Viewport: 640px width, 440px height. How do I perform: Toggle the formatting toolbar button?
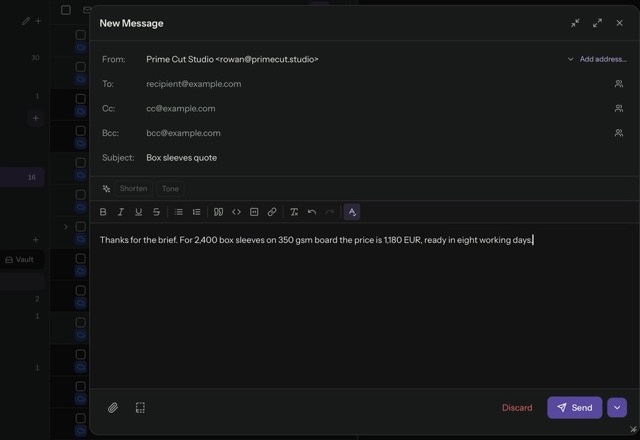(352, 212)
